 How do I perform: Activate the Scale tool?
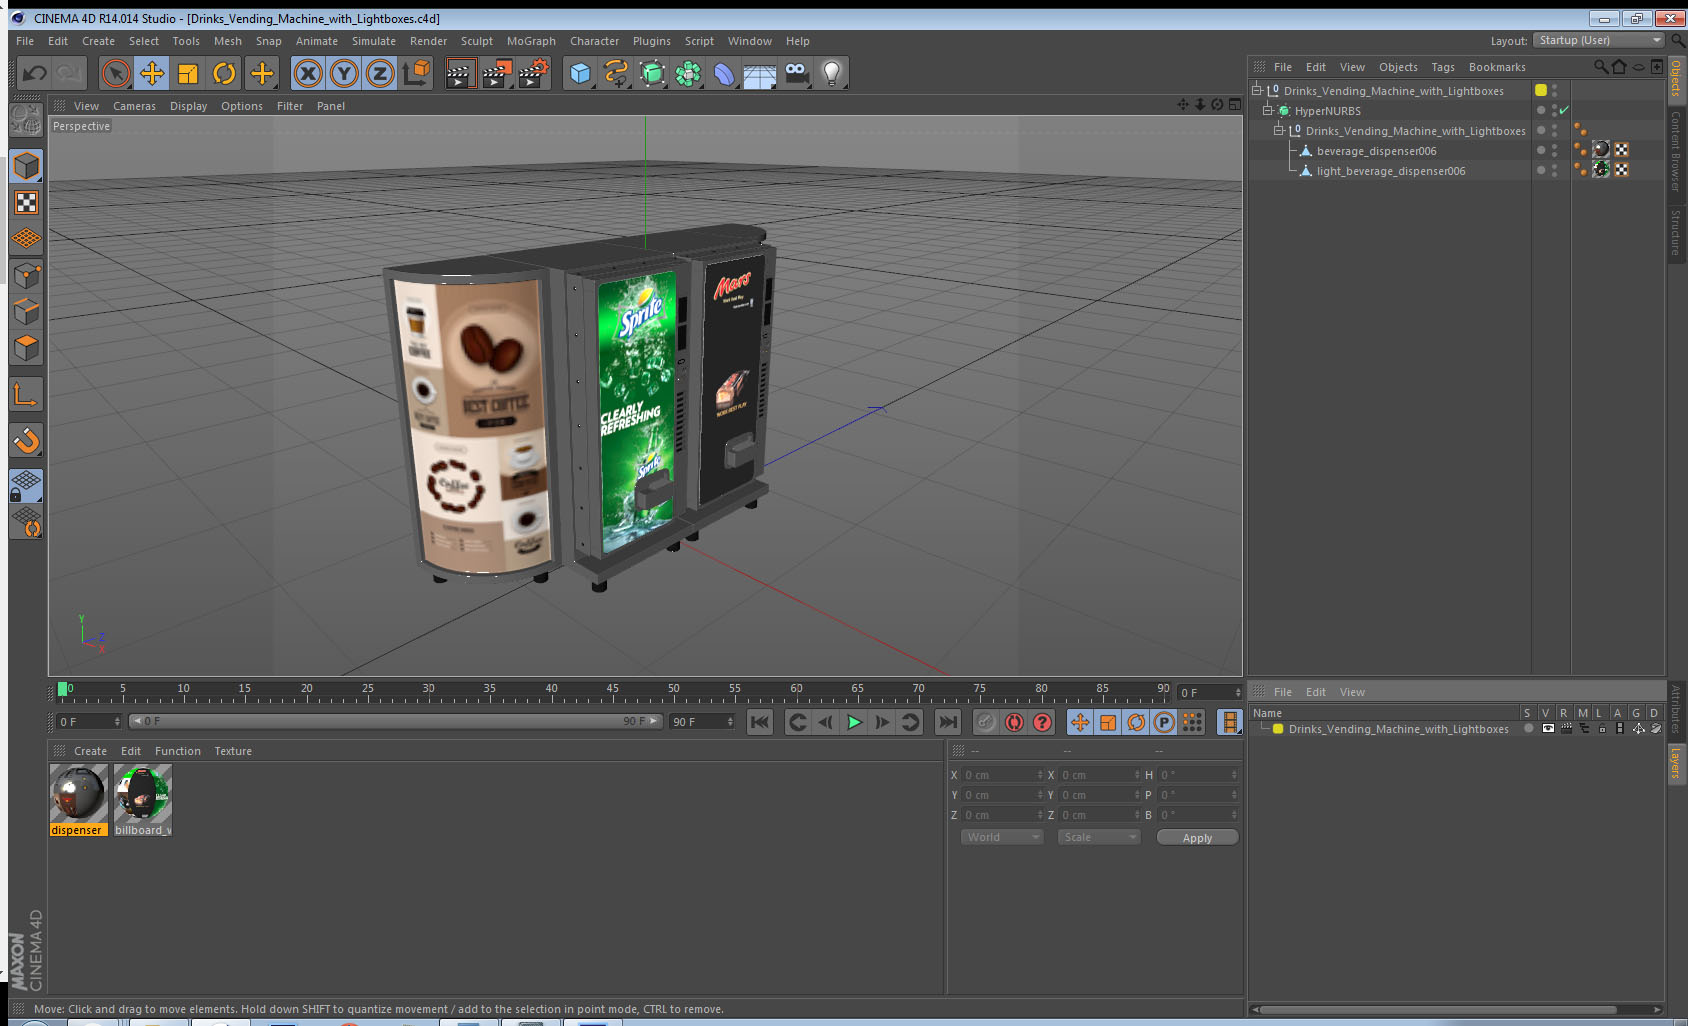point(188,73)
